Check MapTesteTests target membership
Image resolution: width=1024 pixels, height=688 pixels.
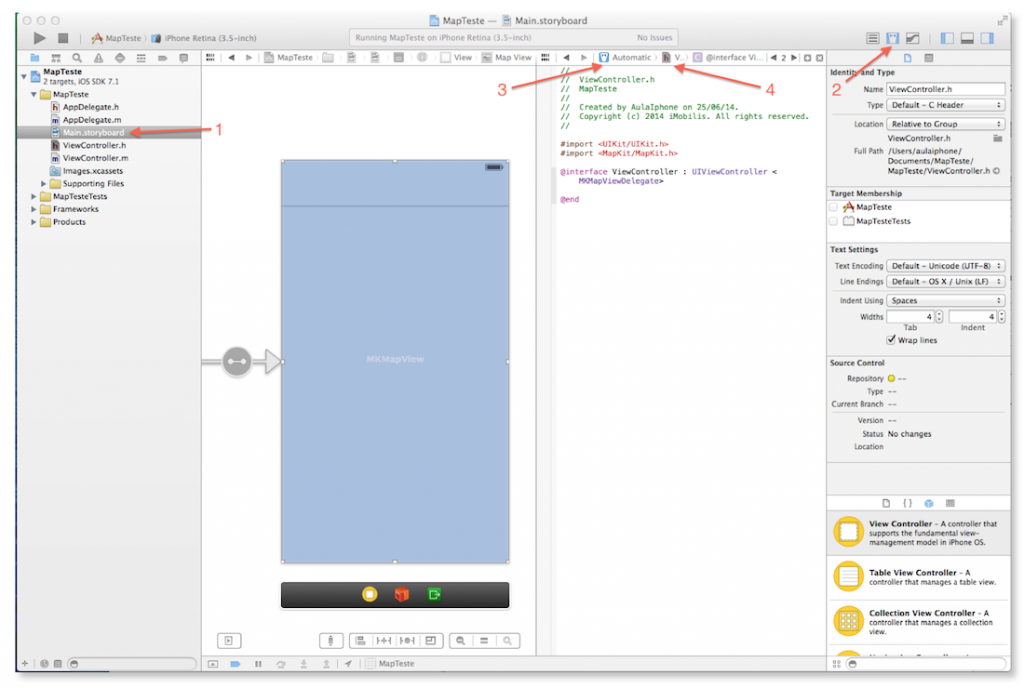(833, 221)
